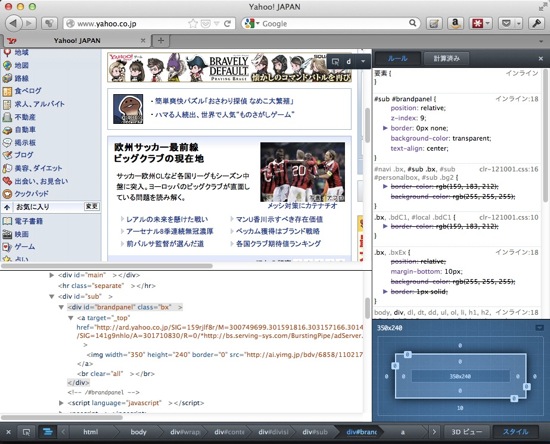Open the wrench developer tools icon
Viewport: 550px width, 444px height.
tap(537, 23)
